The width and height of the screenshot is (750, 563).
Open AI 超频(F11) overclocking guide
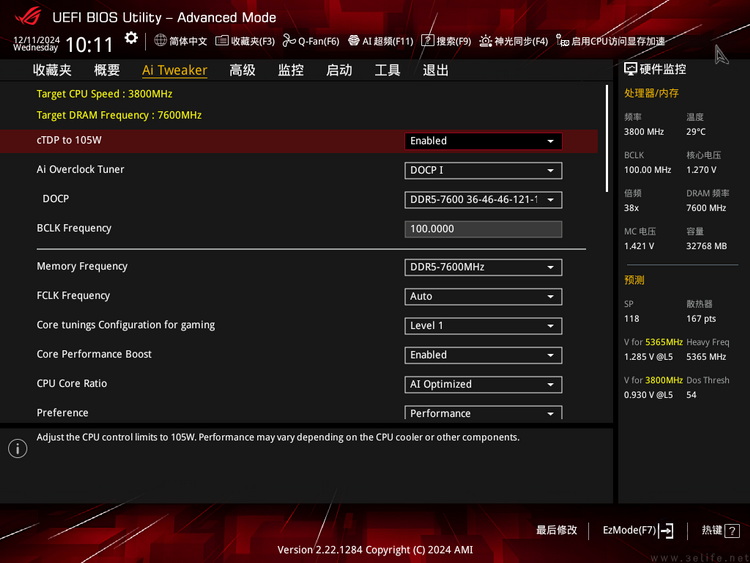point(380,41)
